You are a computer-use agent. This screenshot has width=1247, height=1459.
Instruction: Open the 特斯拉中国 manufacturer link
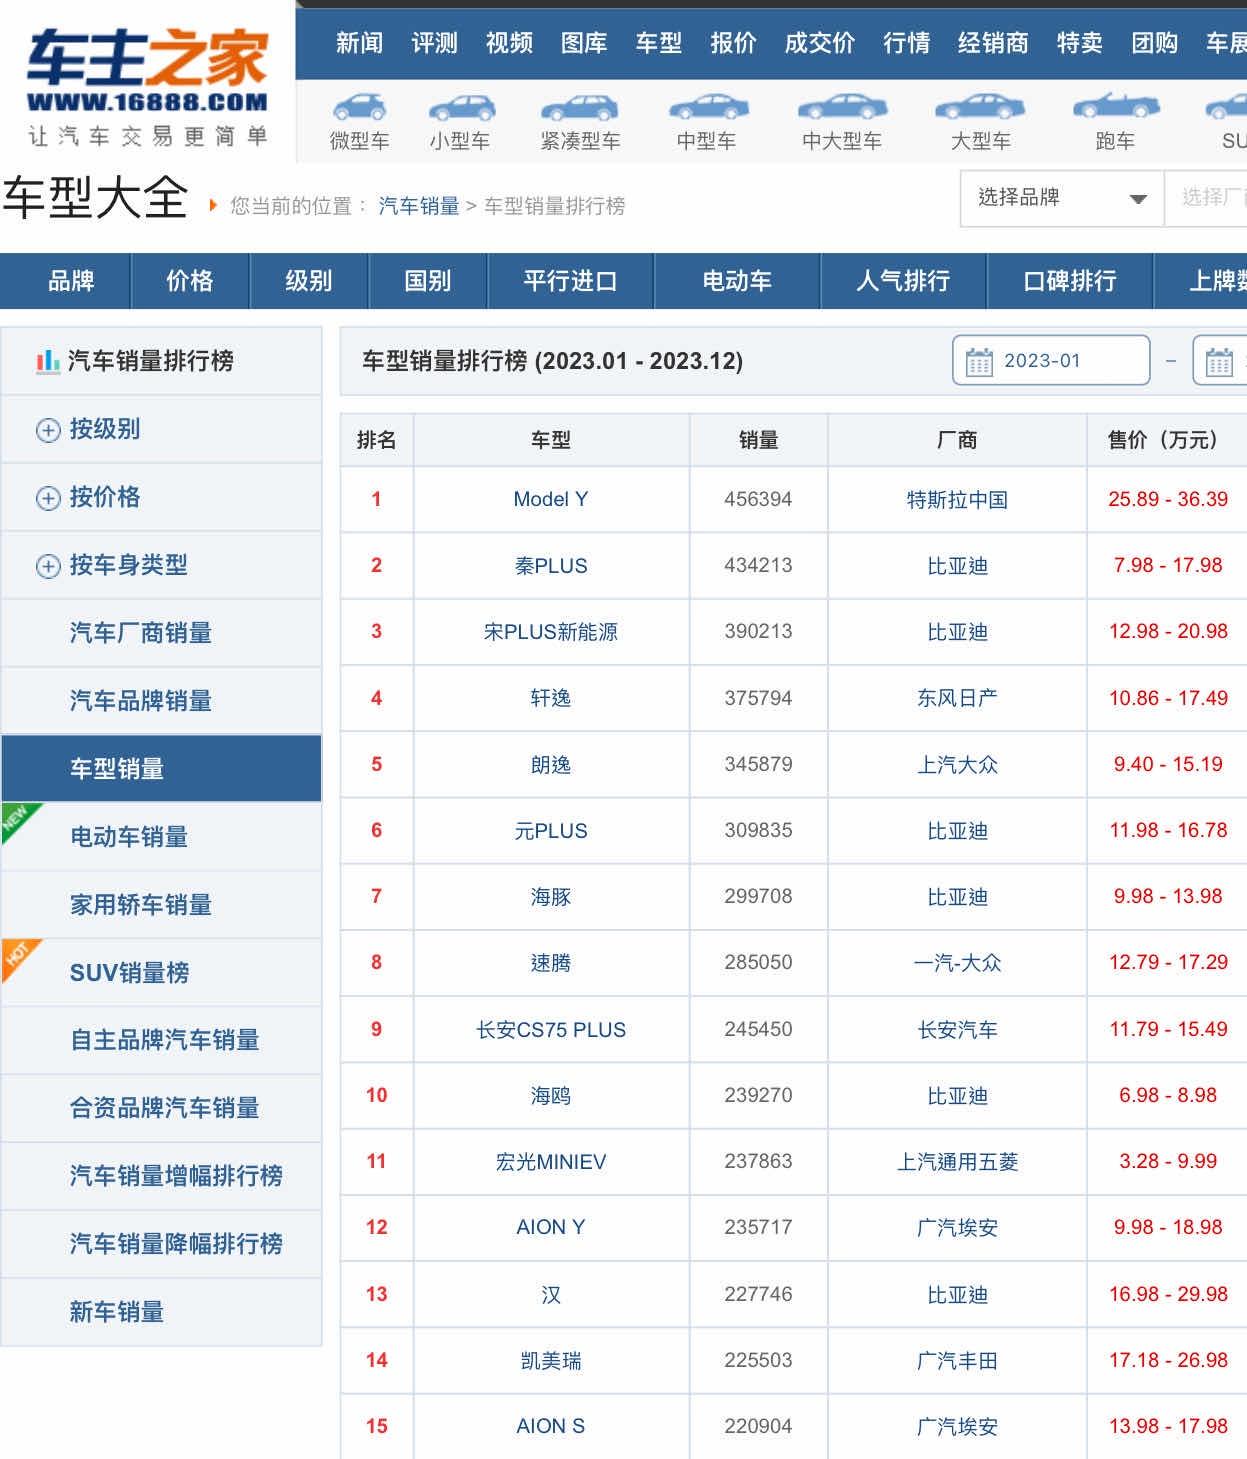coord(957,499)
